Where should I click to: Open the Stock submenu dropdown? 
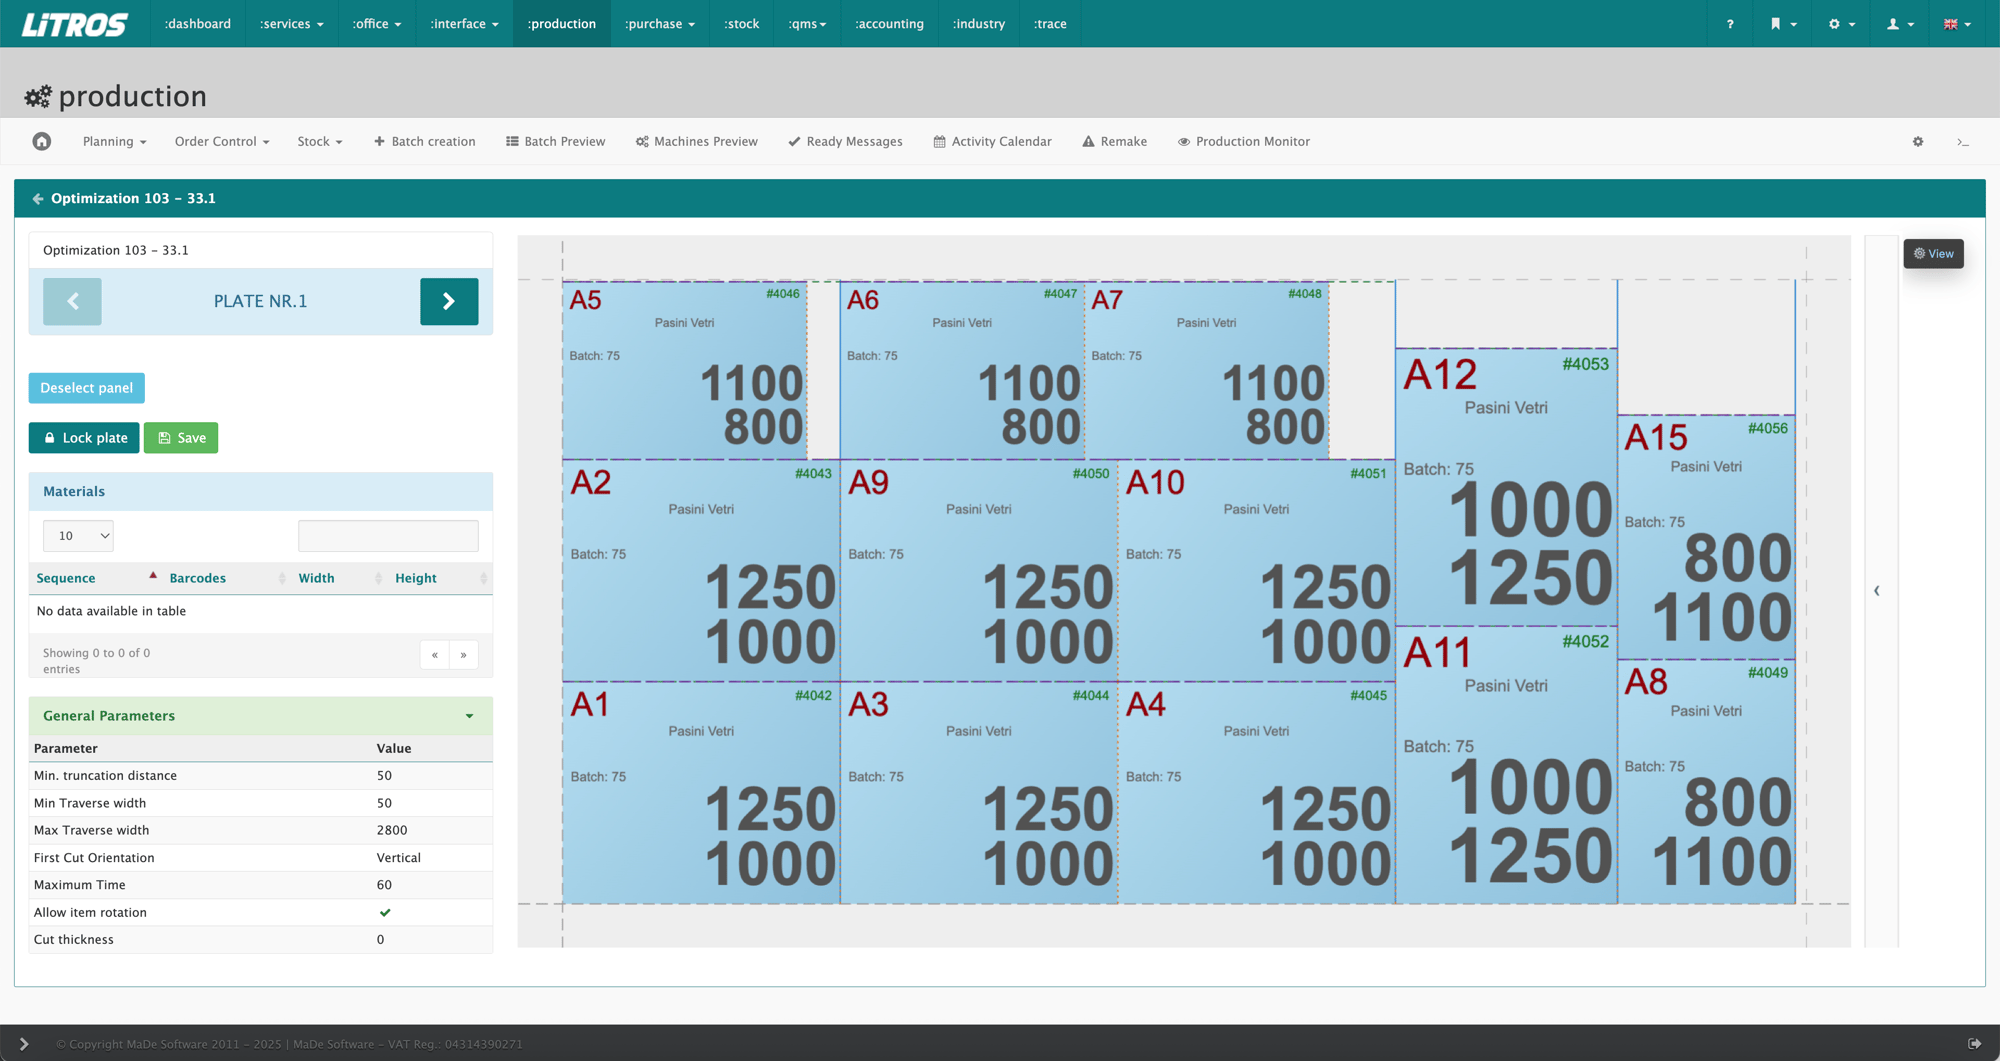click(320, 142)
